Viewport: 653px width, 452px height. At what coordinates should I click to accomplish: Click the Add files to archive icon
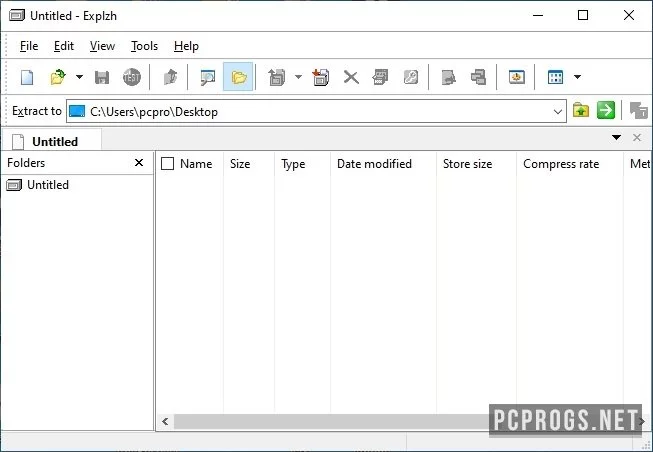click(321, 77)
